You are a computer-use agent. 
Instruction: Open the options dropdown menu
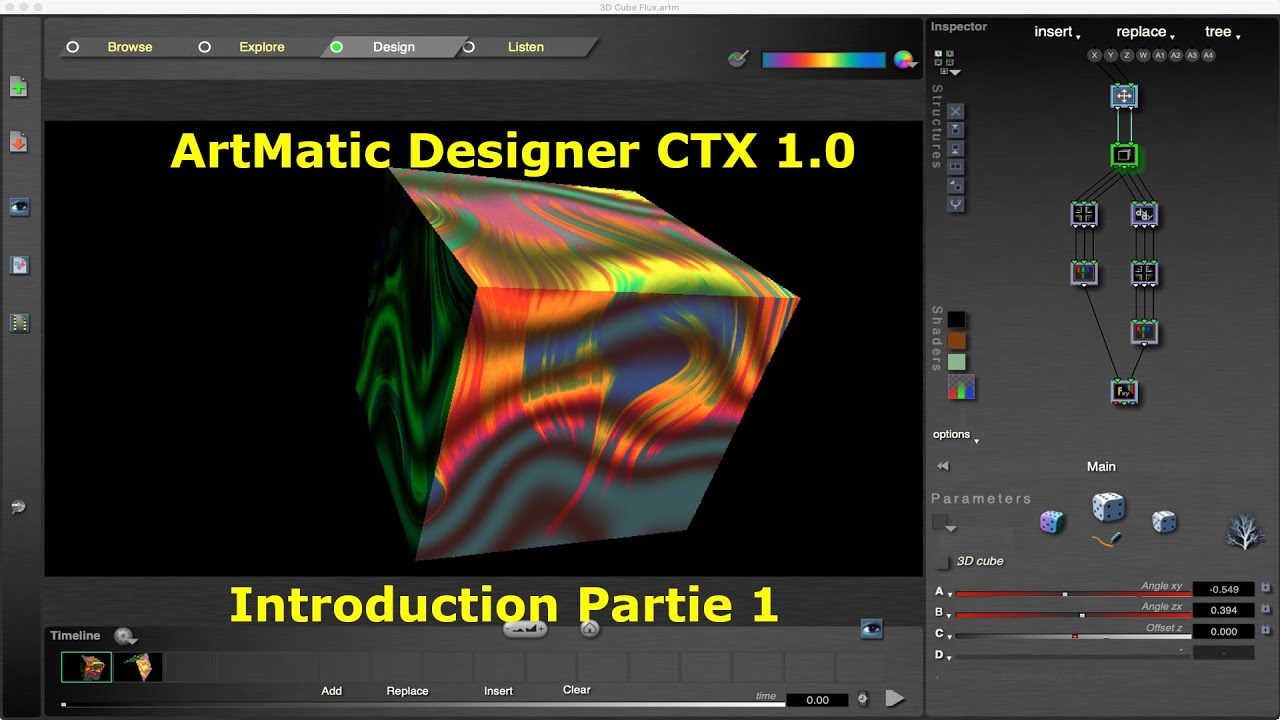(x=956, y=435)
